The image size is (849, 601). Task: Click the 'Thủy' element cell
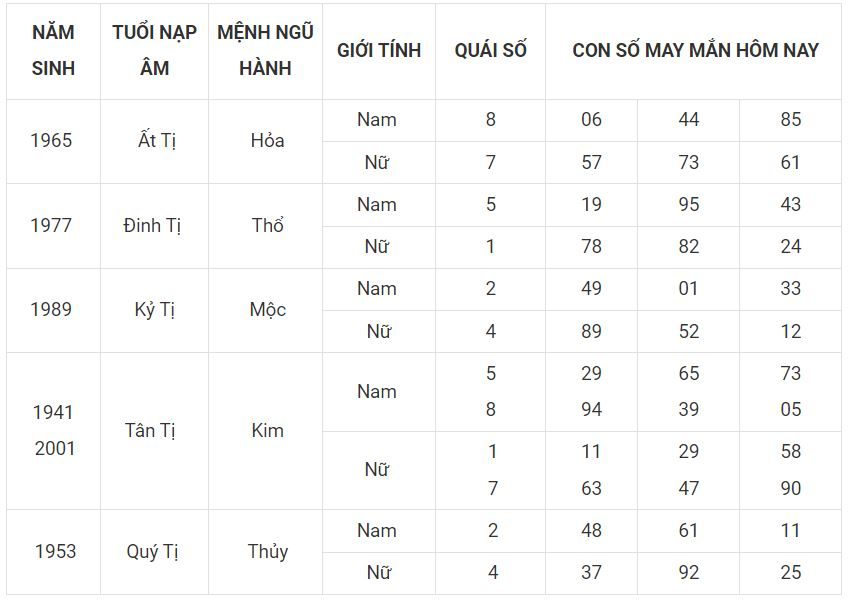coord(267,552)
